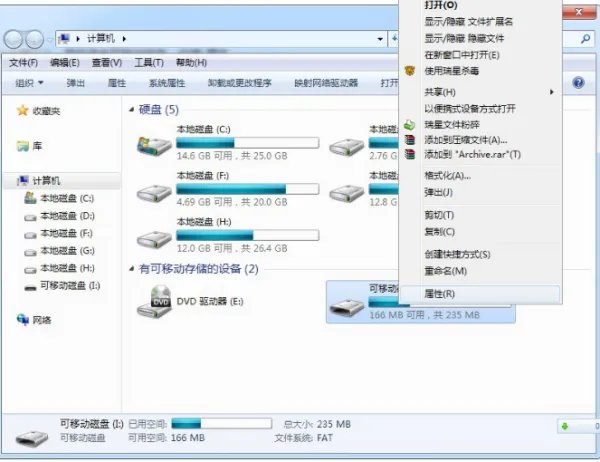The width and height of the screenshot is (600, 462).
Task: Choose 显示/隐藏 隐藏文件 in context menu
Action: (x=480, y=38)
